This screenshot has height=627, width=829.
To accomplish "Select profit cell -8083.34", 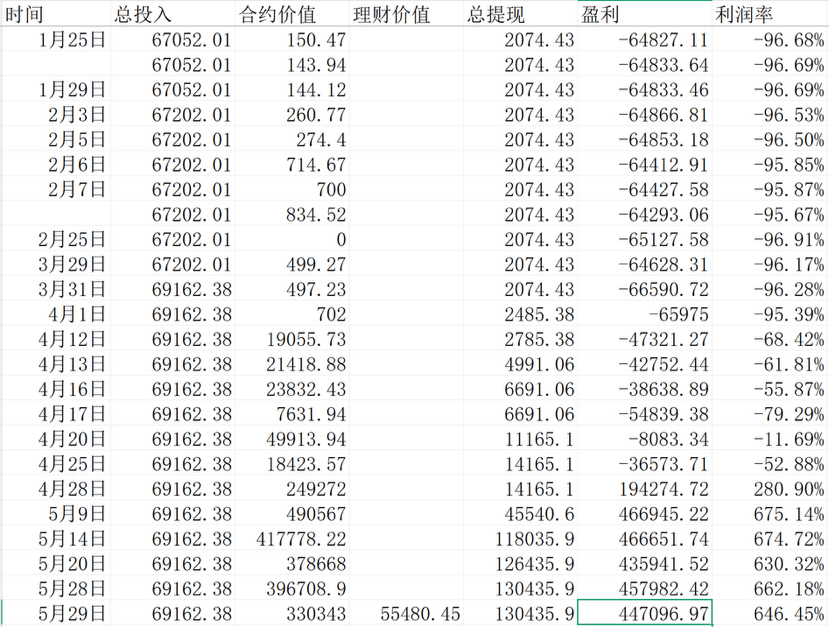I will [x=644, y=439].
